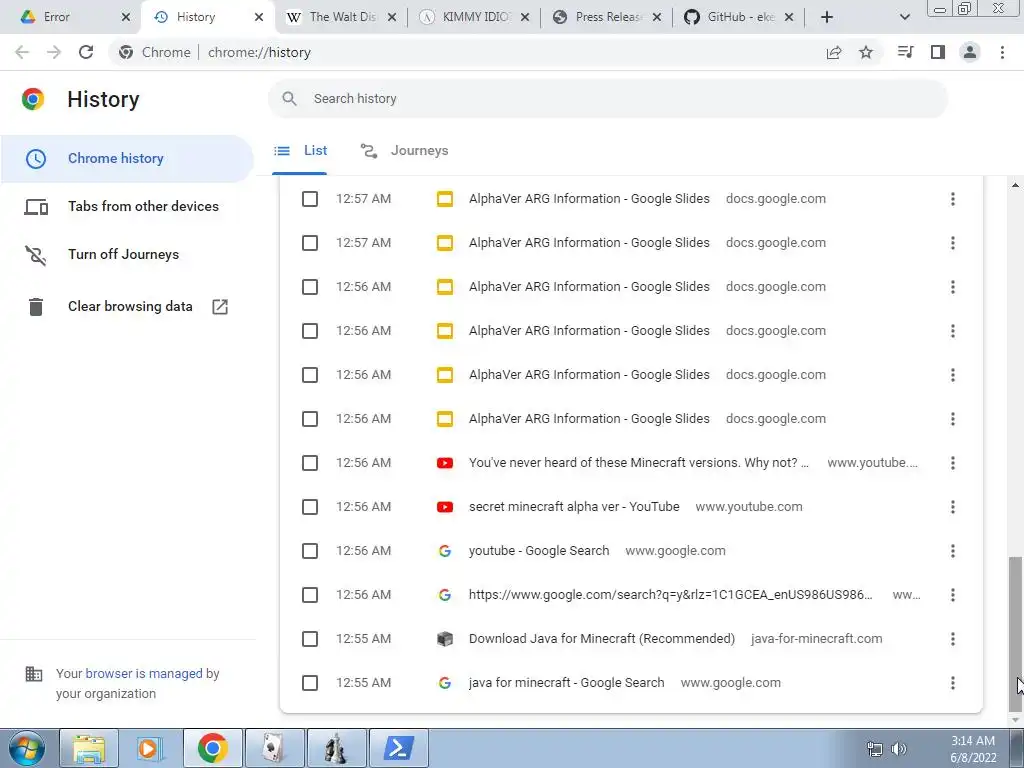Open the tab search chevron
1024x768 pixels.
(x=904, y=17)
